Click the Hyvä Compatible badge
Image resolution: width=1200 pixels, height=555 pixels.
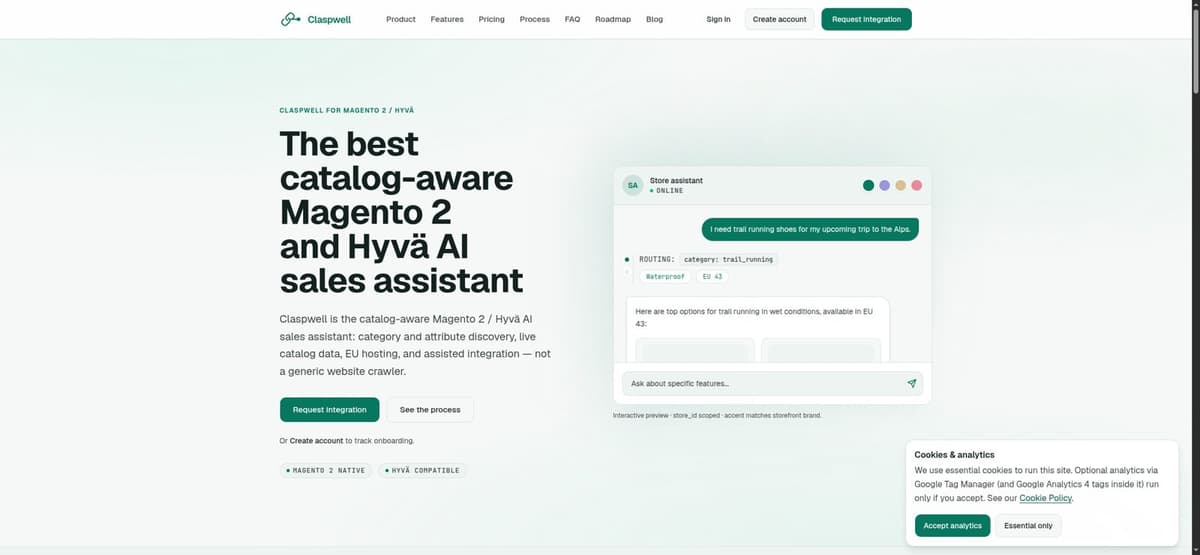click(422, 470)
